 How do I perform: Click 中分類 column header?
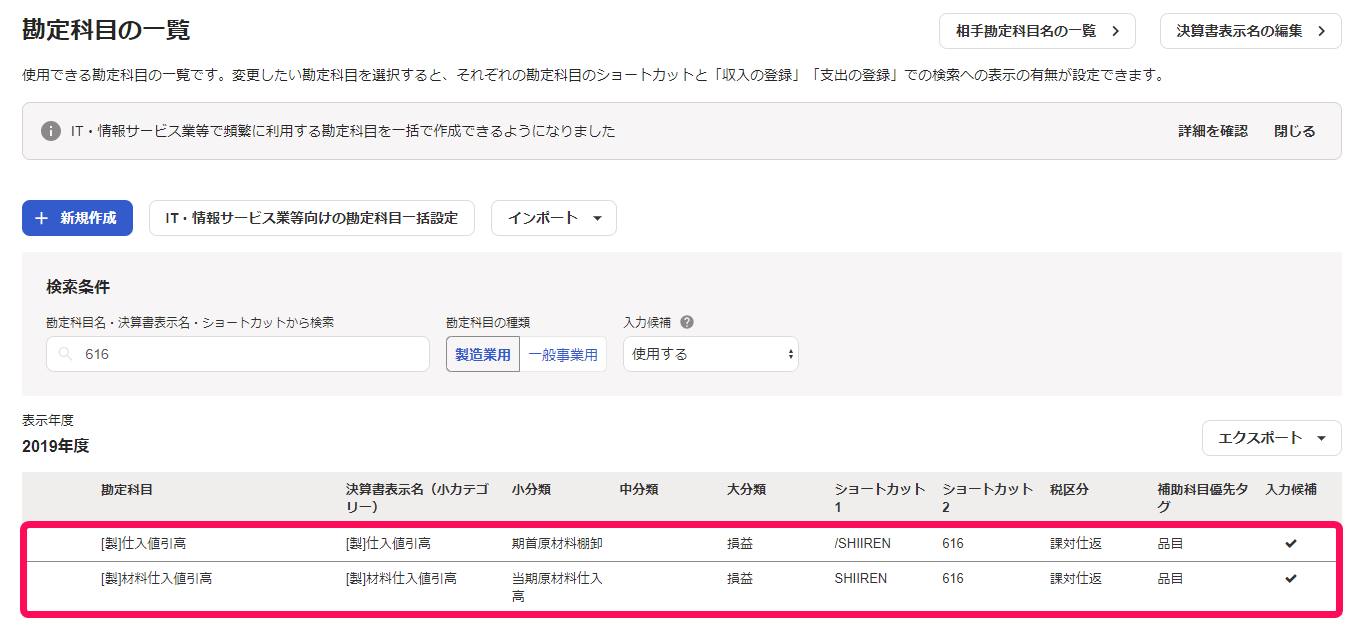[639, 489]
